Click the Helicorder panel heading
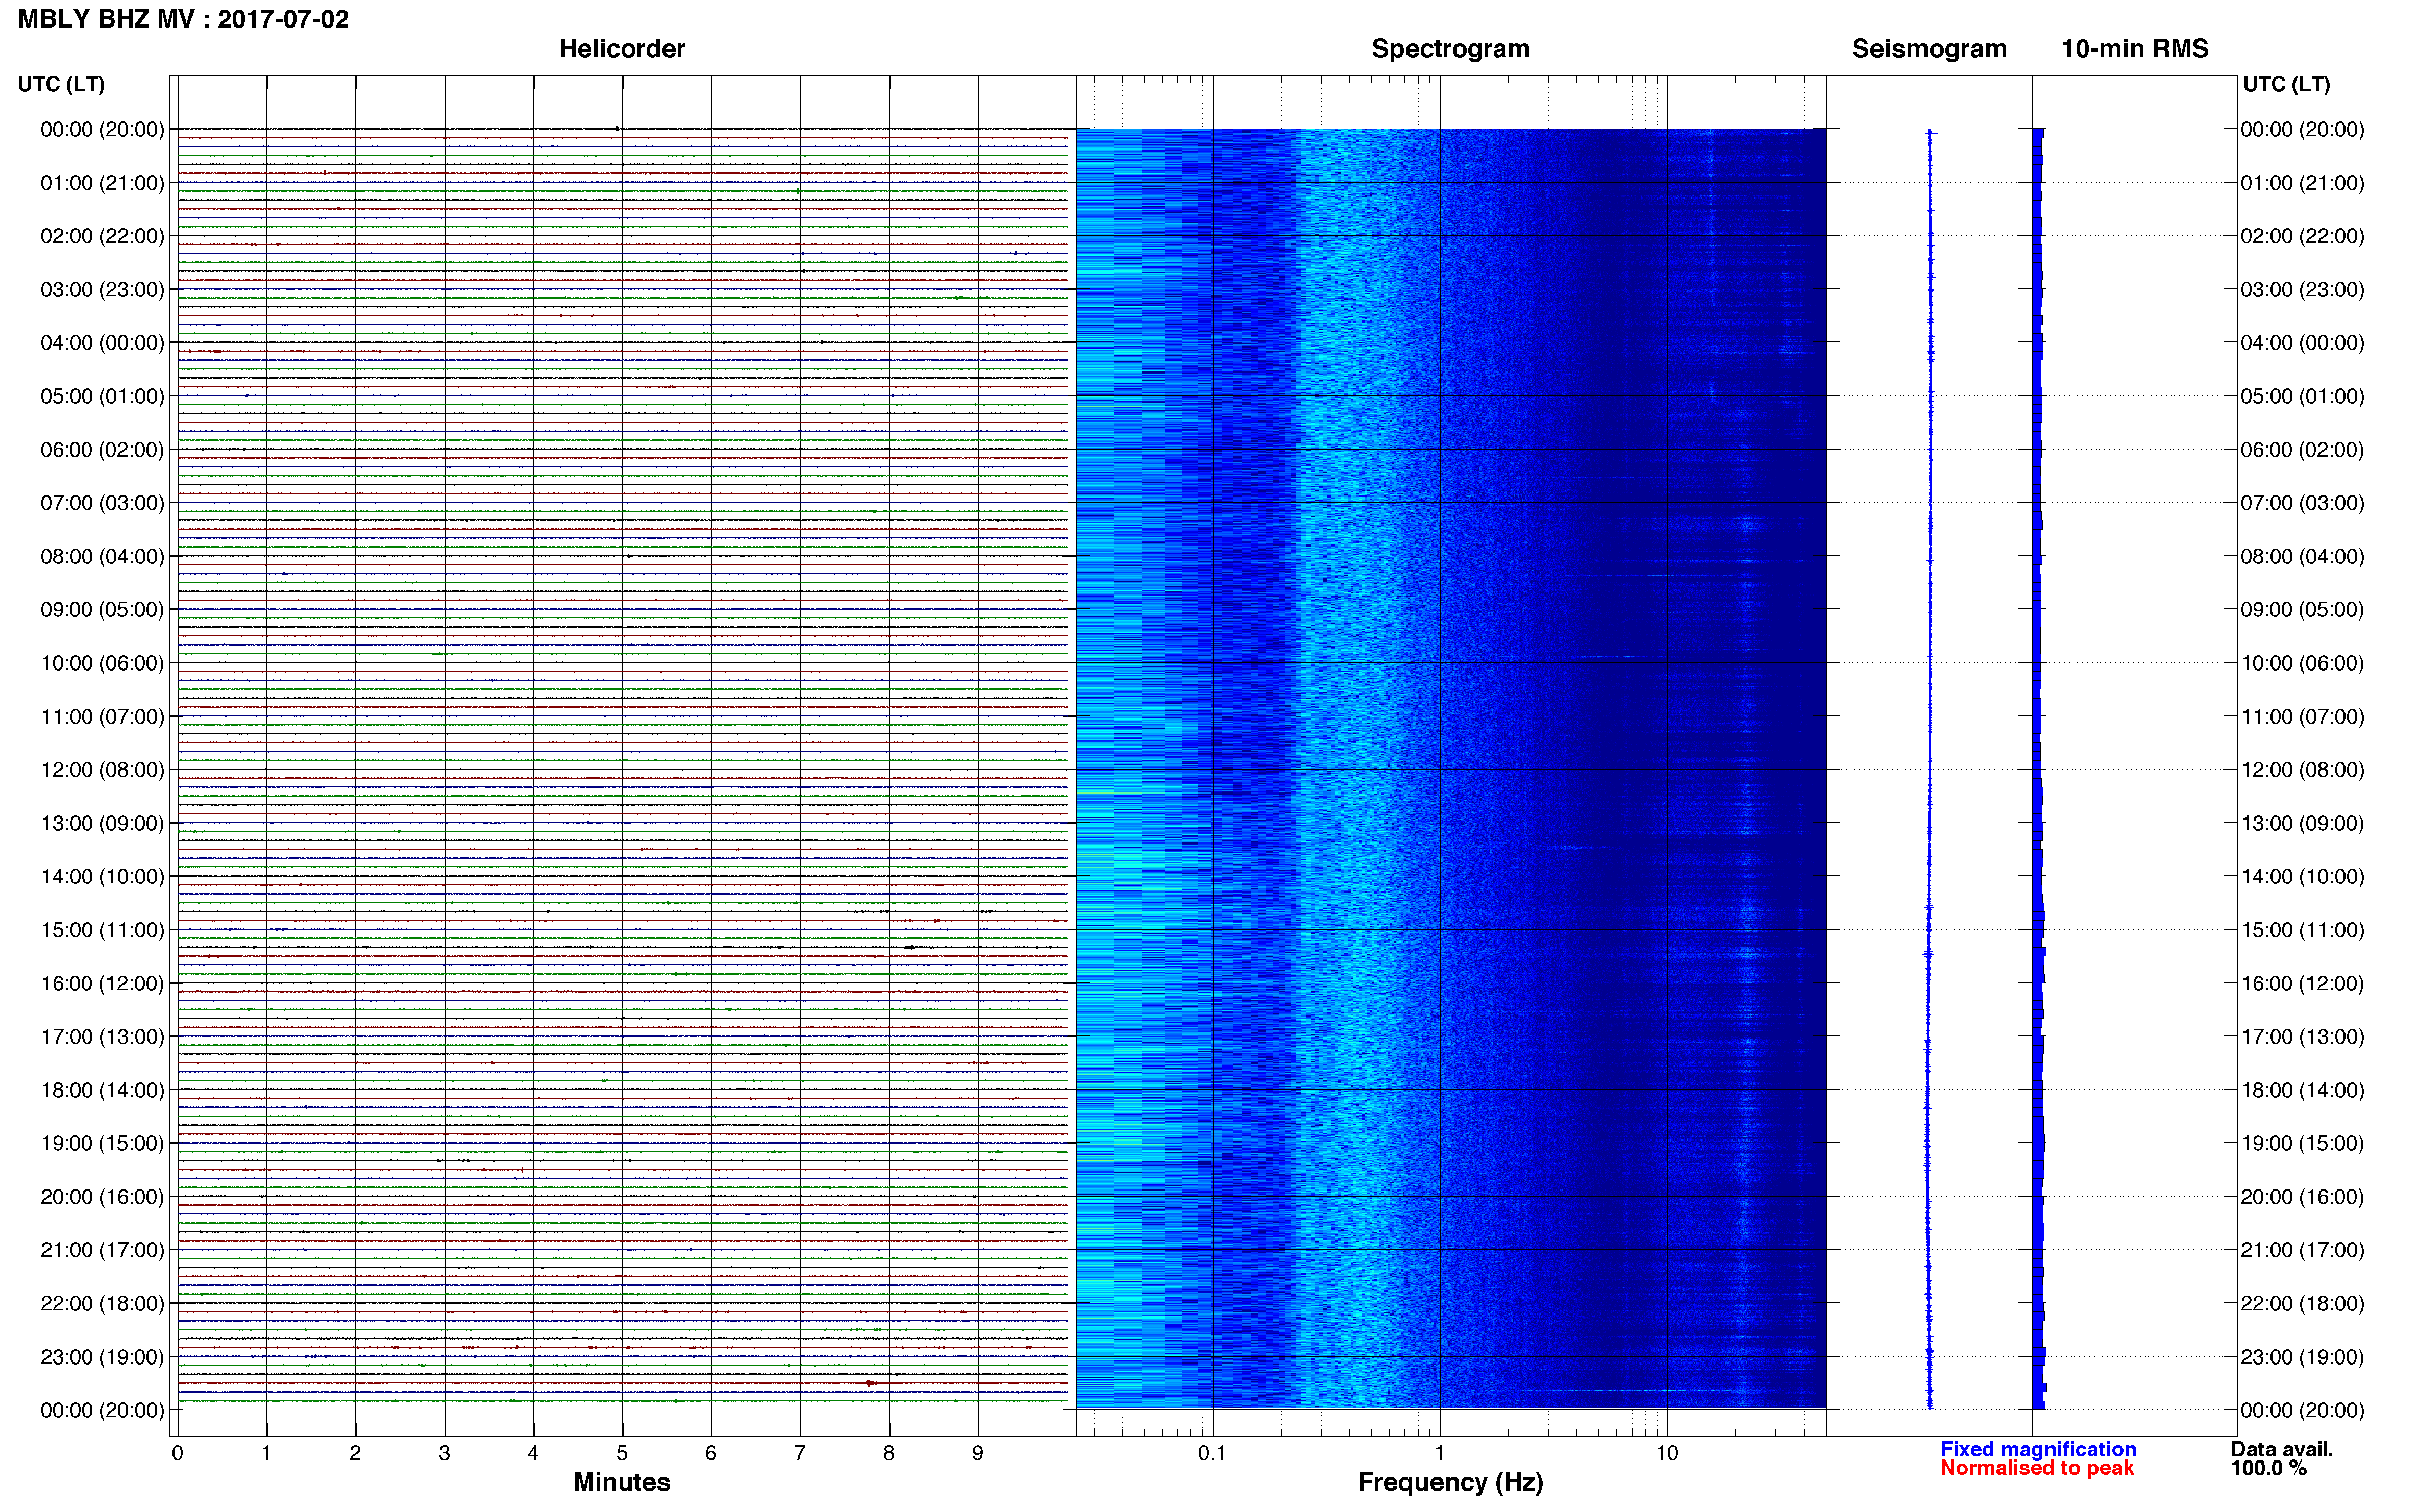The image size is (2419, 1512). (x=622, y=49)
